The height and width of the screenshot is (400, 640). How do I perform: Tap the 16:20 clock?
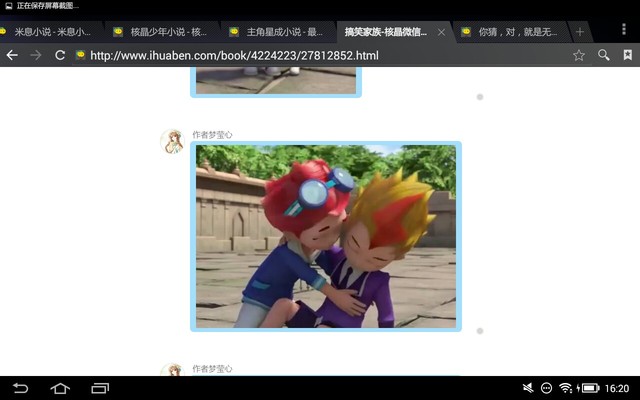pos(617,388)
